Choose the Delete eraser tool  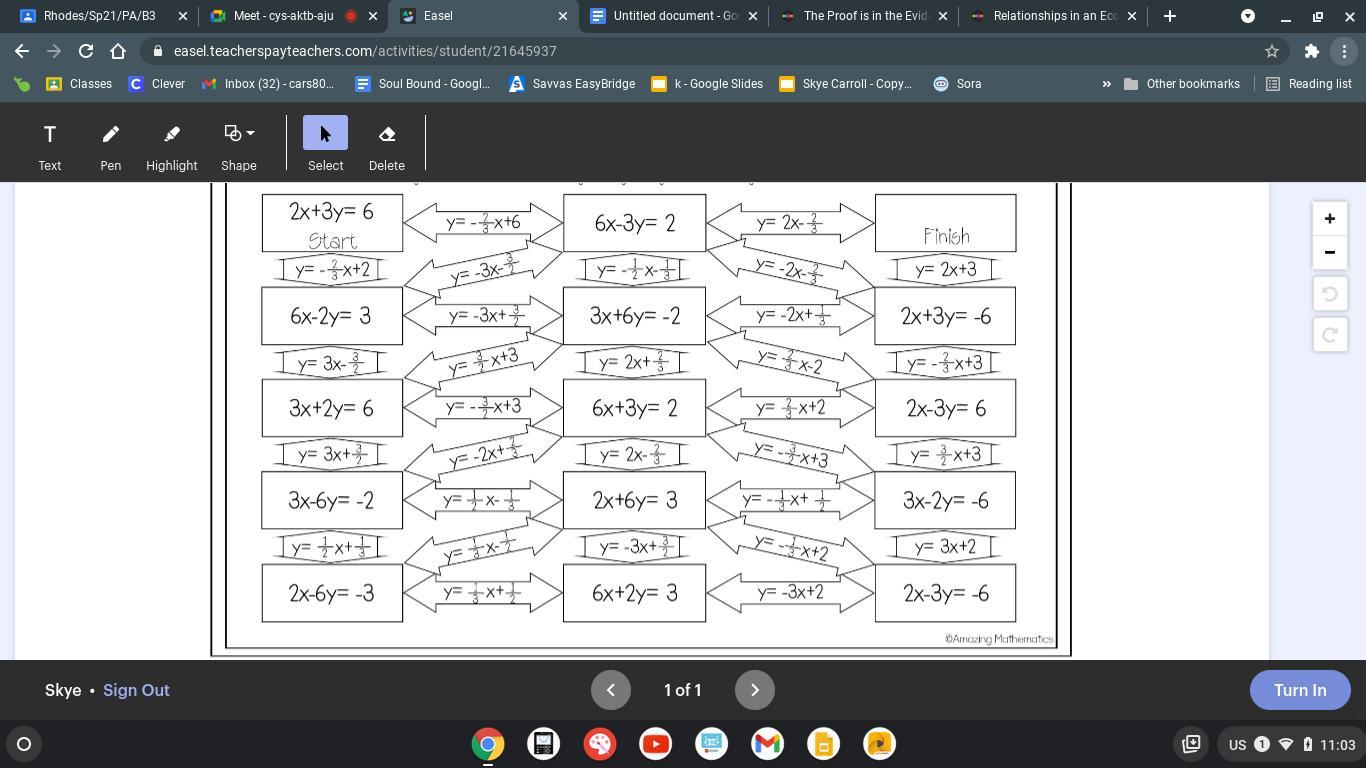386,145
